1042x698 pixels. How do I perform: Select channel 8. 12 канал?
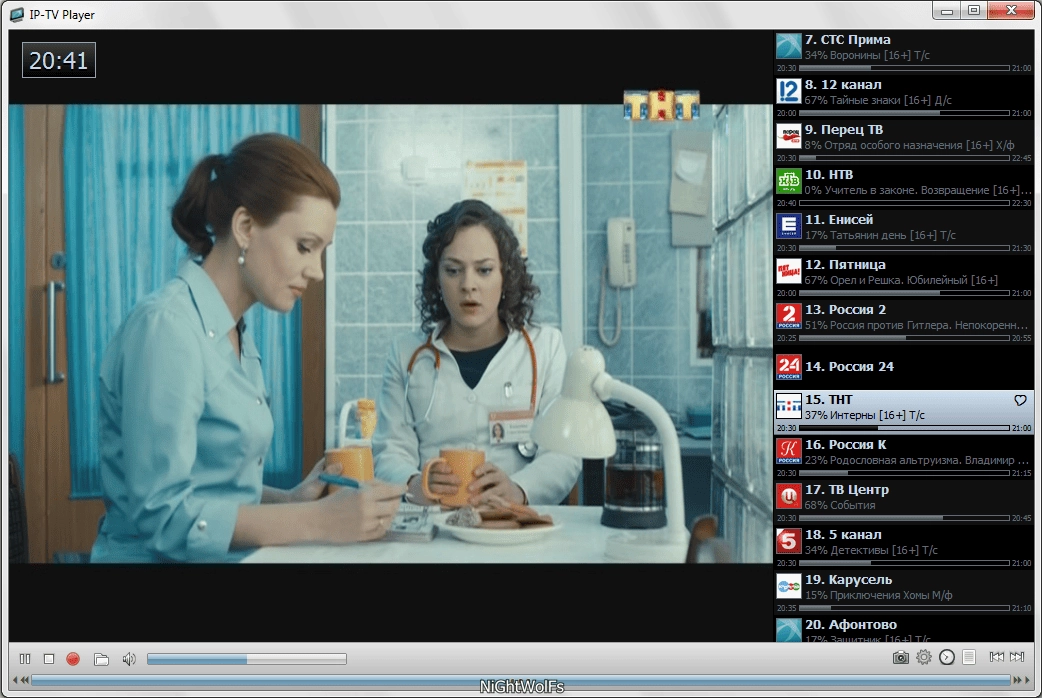pos(904,97)
